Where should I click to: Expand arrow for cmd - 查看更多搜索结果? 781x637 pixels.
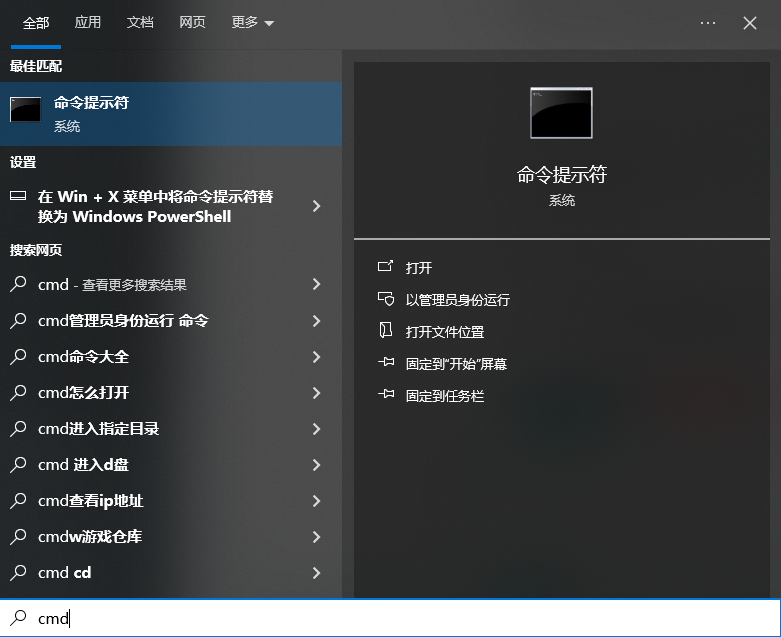[x=316, y=284]
